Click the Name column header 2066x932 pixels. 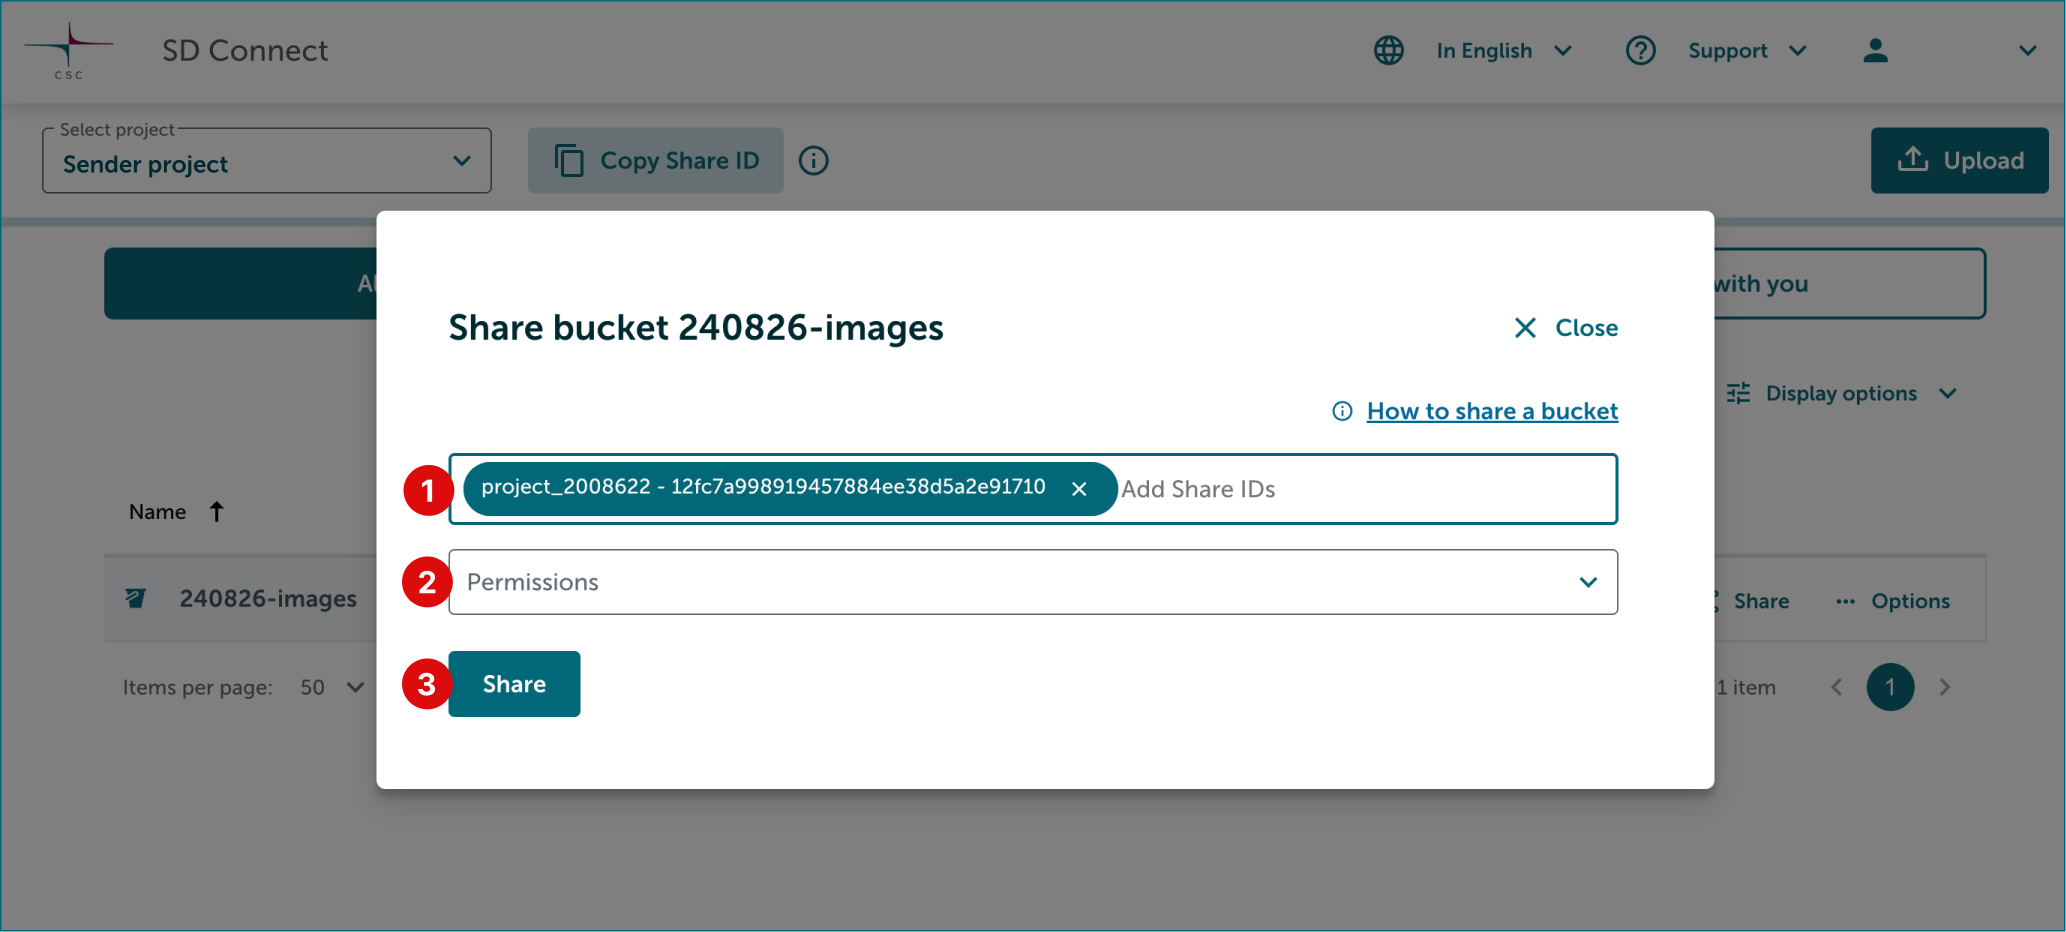point(157,512)
